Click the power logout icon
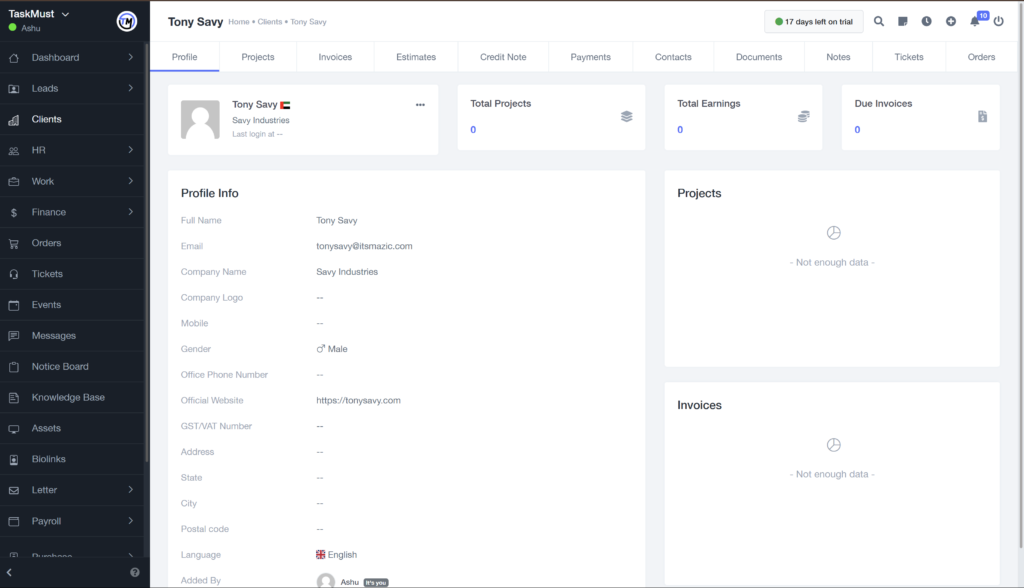The image size is (1024, 588). 998,21
